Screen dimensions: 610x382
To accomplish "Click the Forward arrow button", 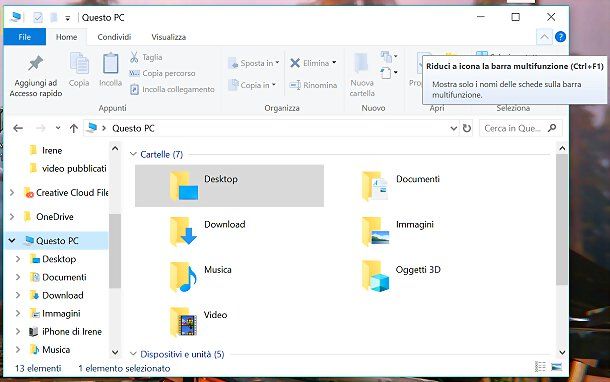I will [40, 128].
